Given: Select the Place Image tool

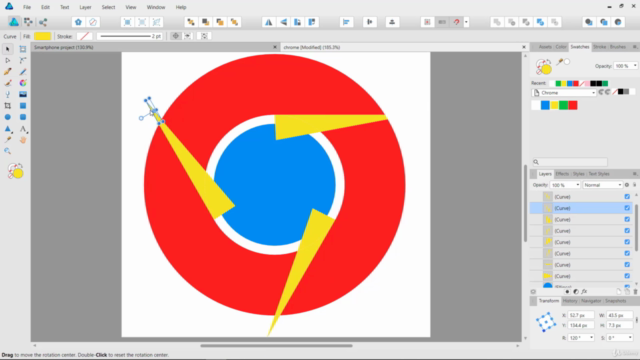Looking at the screenshot, I should [x=23, y=95].
